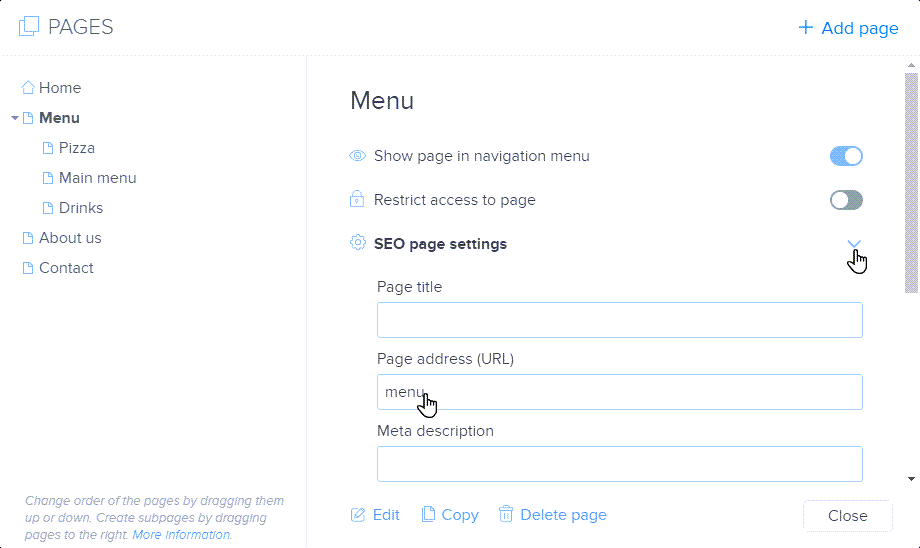Image resolution: width=920 pixels, height=548 pixels.
Task: Open the Pizza subpage
Action: coord(77,148)
